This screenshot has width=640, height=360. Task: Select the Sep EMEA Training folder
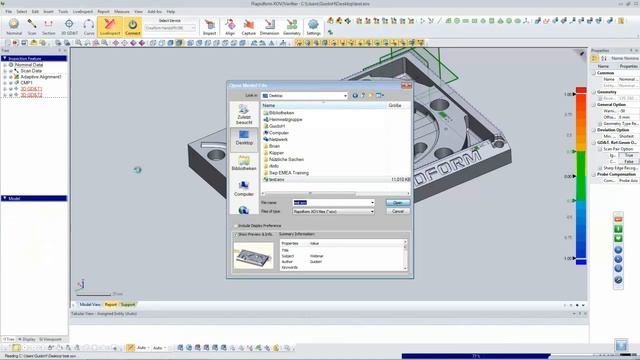coord(289,173)
